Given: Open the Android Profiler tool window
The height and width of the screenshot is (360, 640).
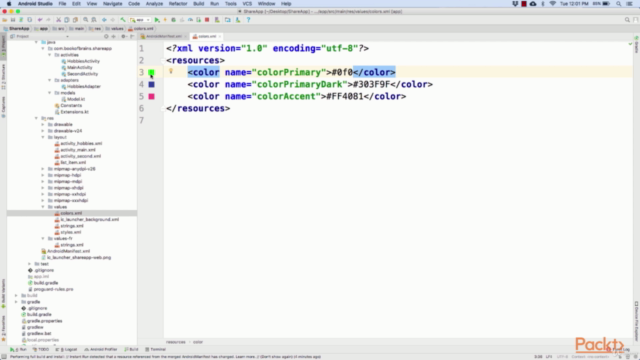Looking at the screenshot, I should click(100, 349).
